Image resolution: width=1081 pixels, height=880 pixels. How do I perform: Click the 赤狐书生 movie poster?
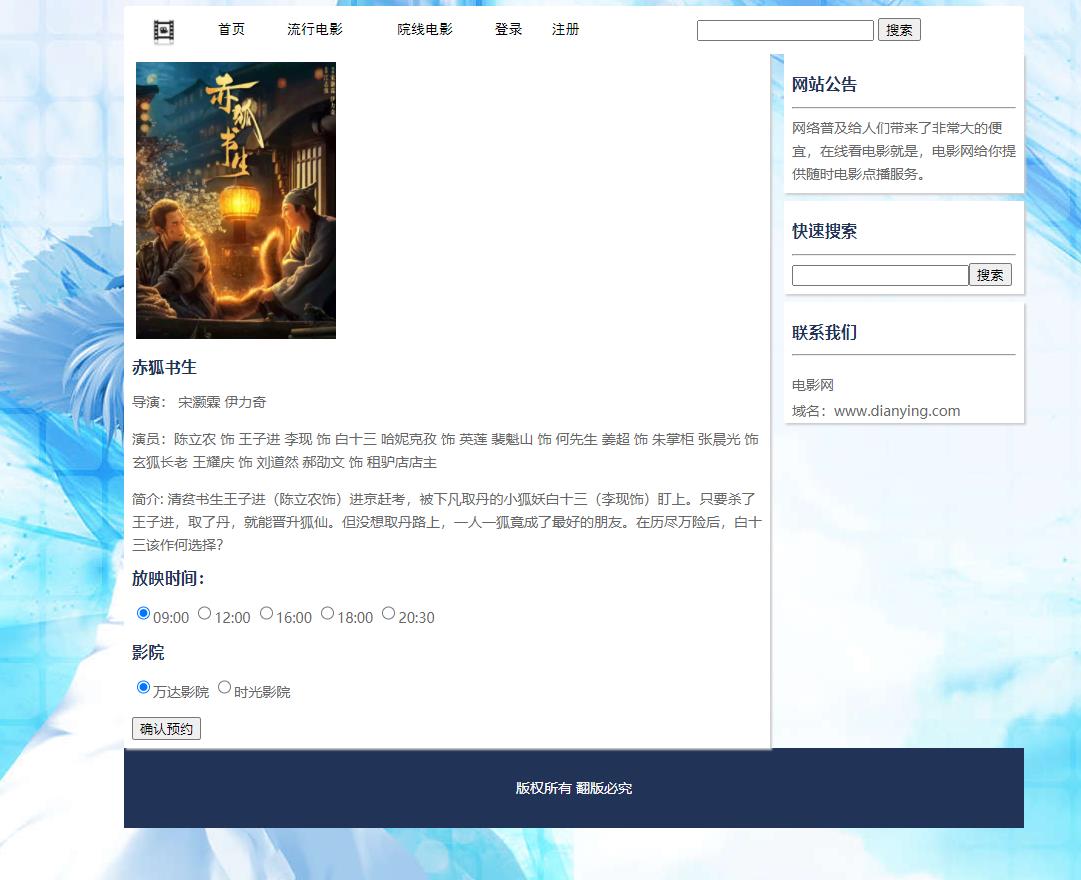[x=236, y=200]
